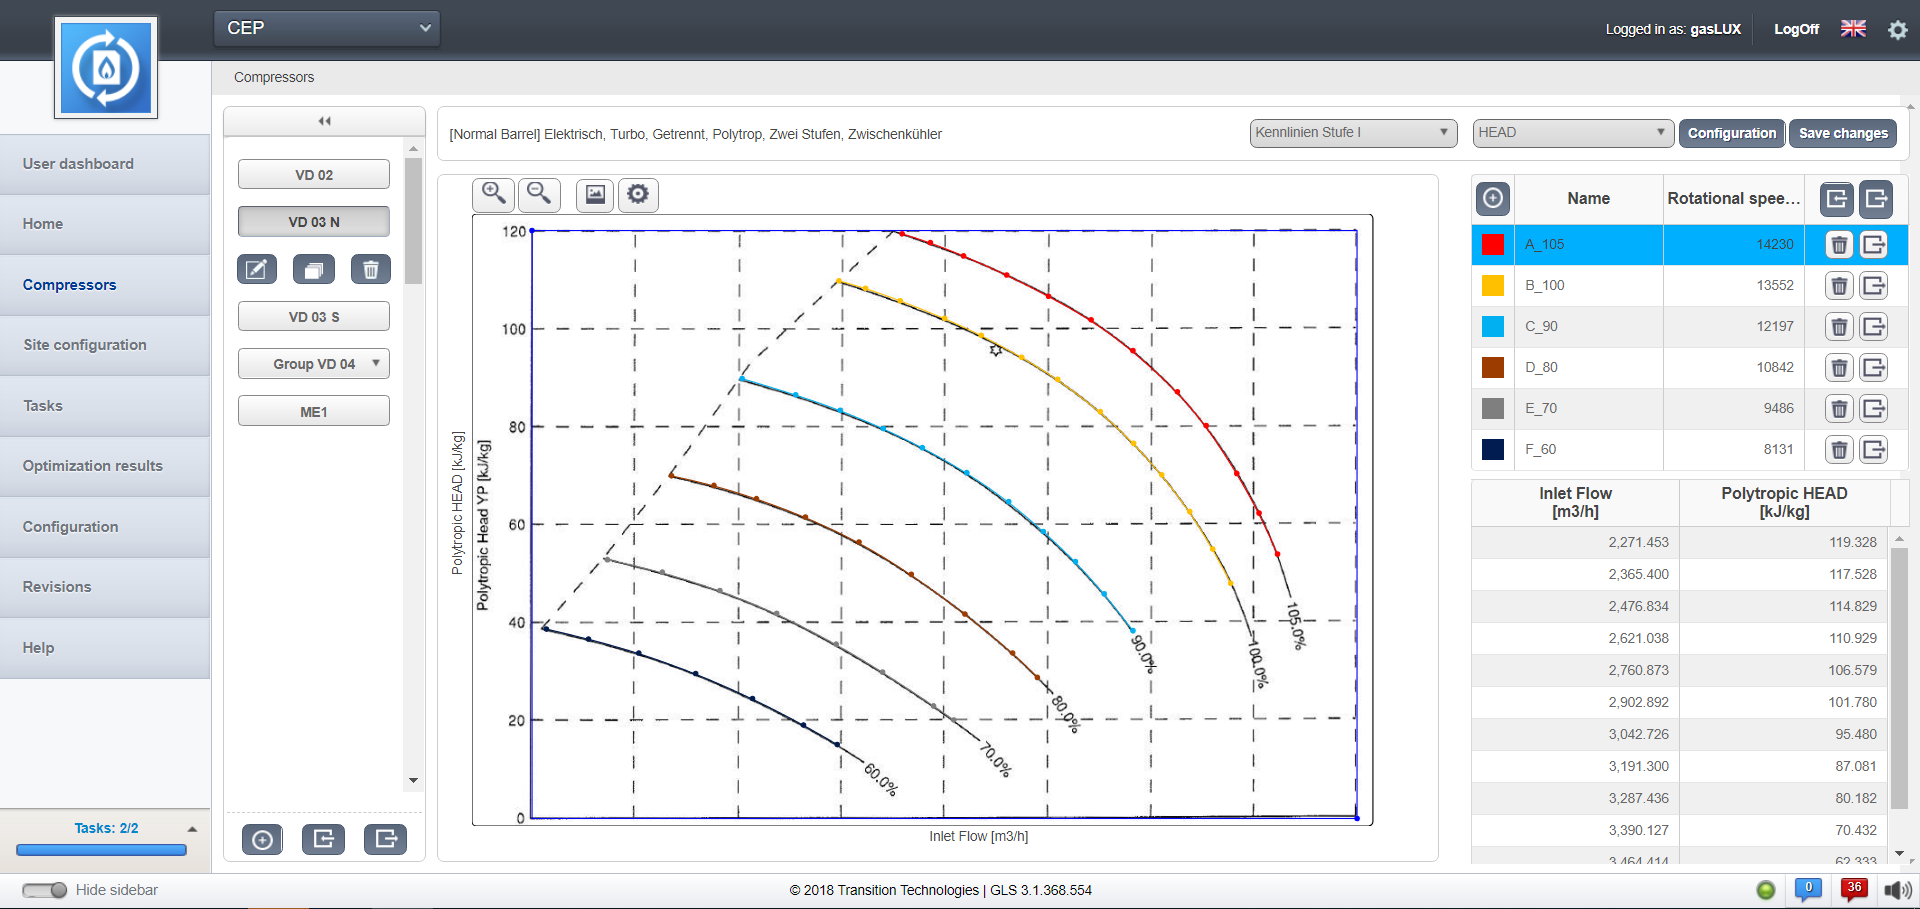Toggle the Hide sidebar switch

coord(44,890)
